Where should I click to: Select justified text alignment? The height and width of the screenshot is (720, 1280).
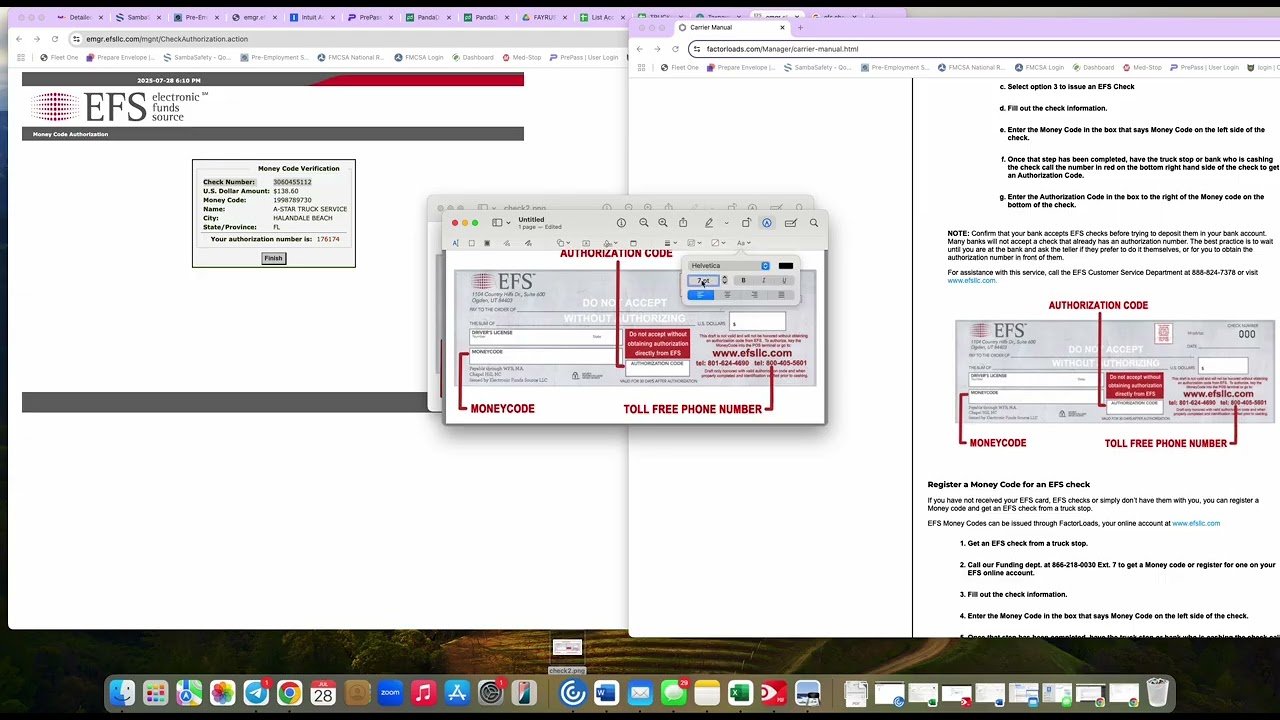[x=781, y=295]
